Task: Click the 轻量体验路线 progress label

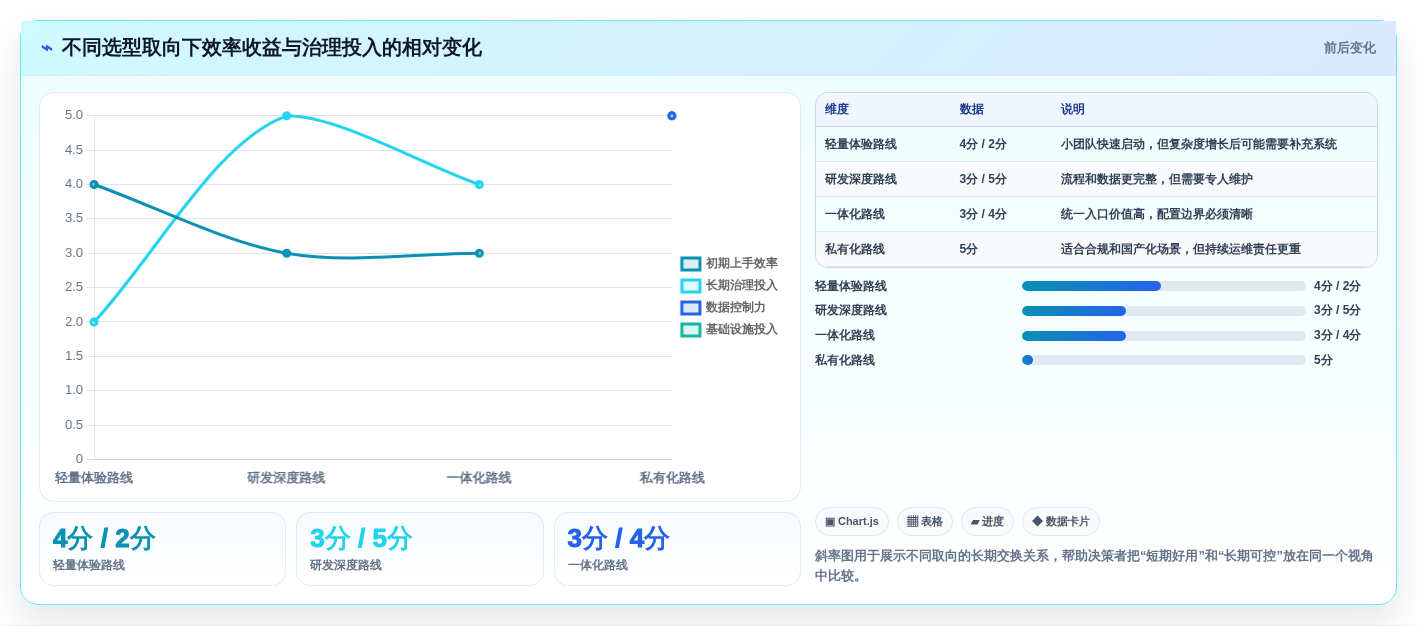Action: (851, 286)
